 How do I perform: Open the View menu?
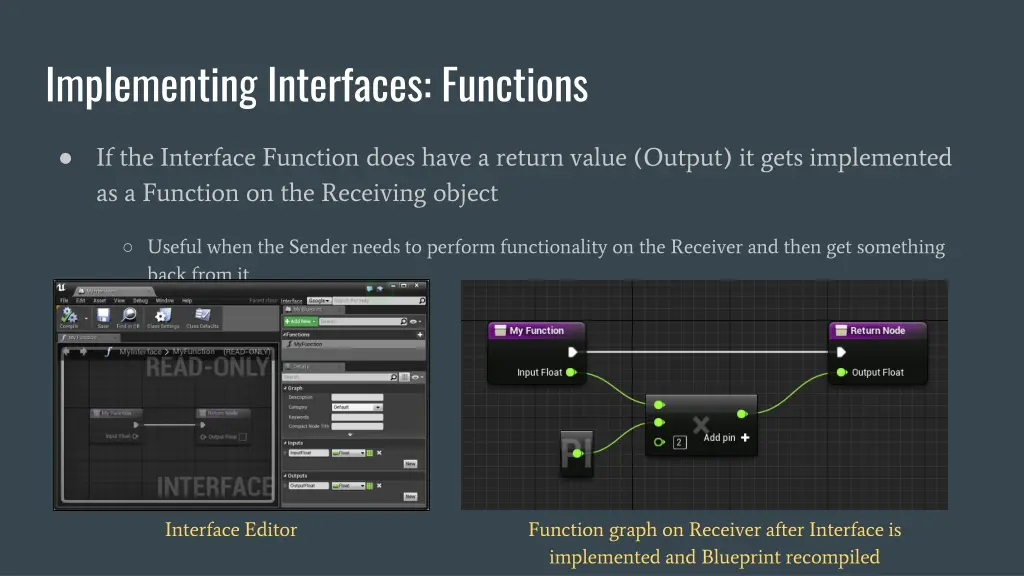pyautogui.click(x=119, y=300)
